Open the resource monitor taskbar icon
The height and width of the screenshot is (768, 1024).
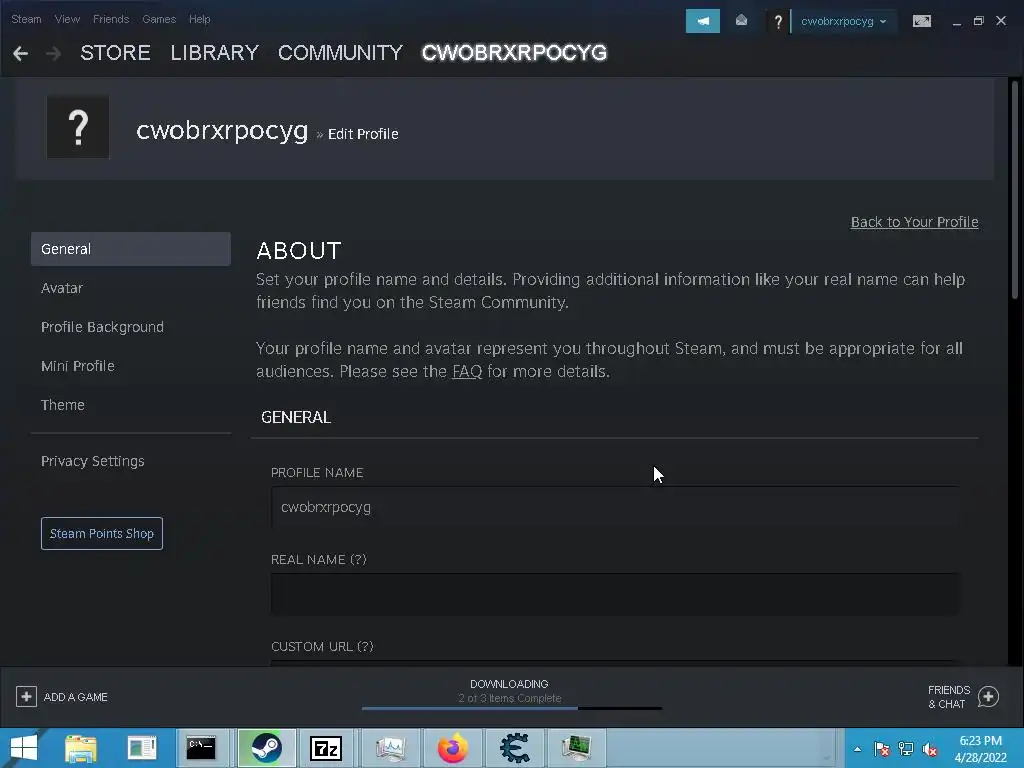(x=391, y=748)
